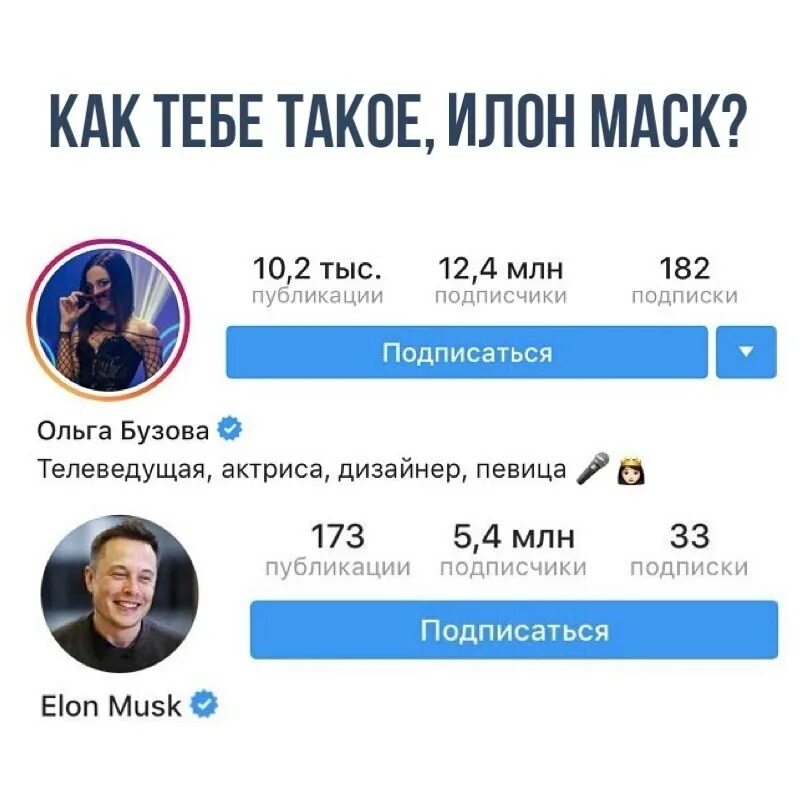
Task: Click the Ольга Бузова profile name
Action: (x=123, y=430)
